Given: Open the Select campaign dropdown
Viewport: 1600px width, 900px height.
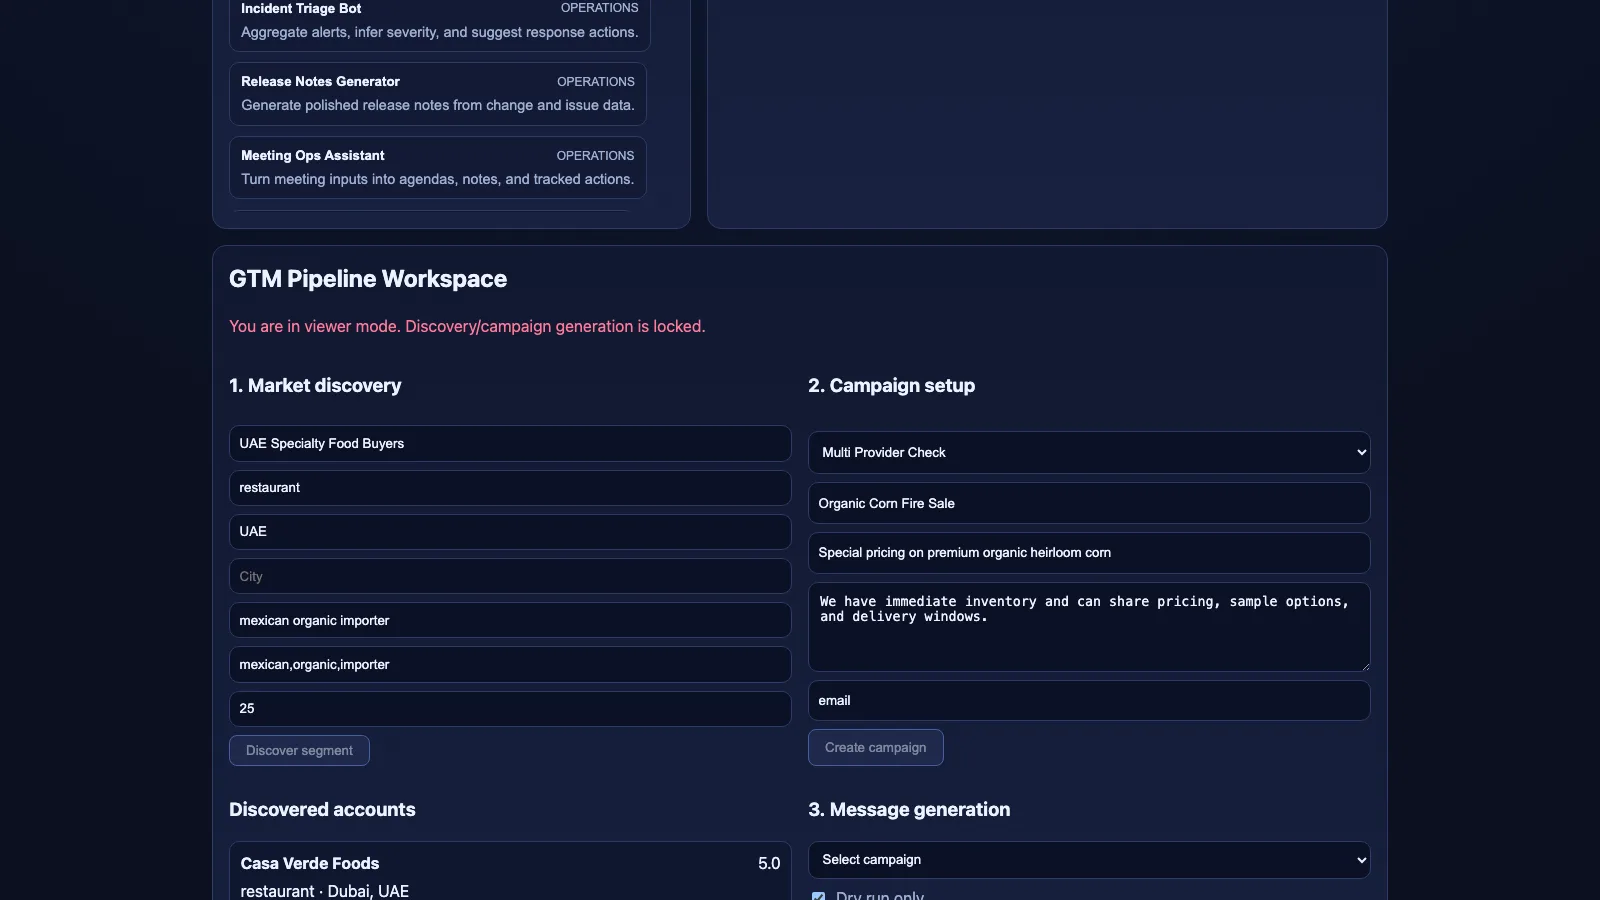Looking at the screenshot, I should pos(1088,860).
